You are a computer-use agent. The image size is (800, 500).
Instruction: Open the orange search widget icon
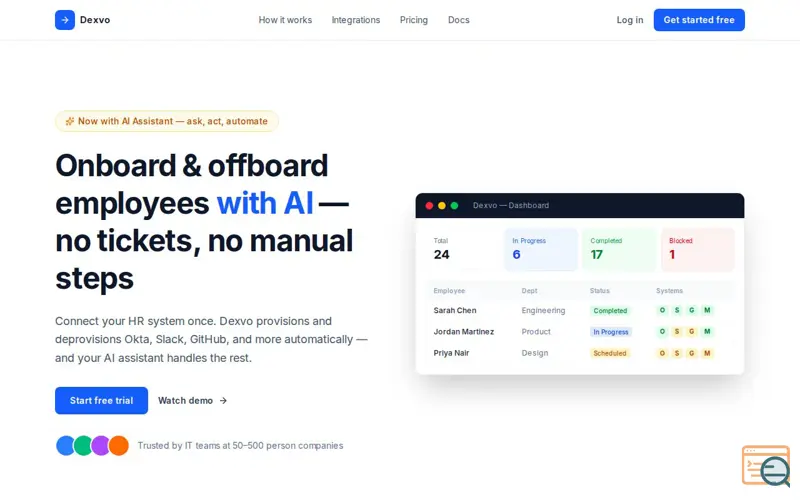(x=766, y=466)
